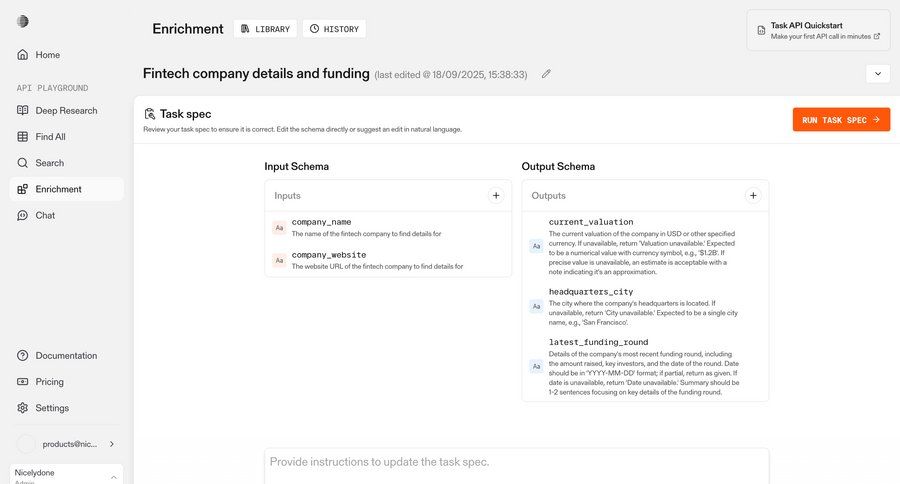Expand the products account menu chevron
This screenshot has width=900, height=484.
(x=112, y=443)
